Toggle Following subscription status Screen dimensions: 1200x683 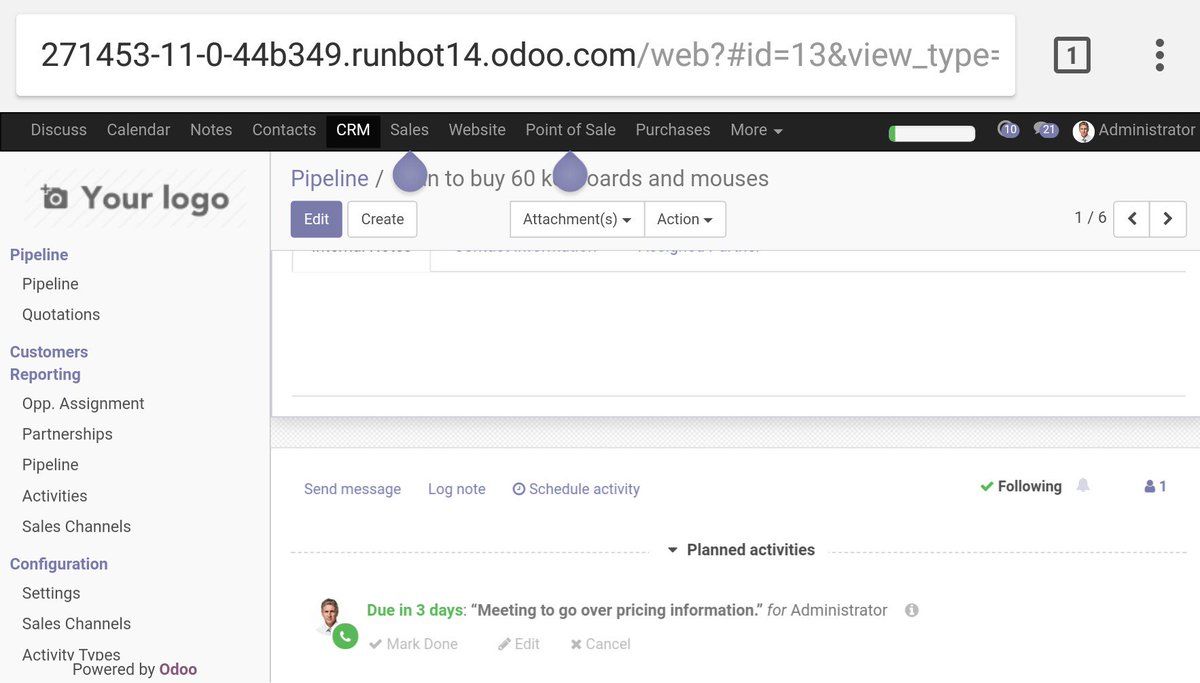1021,487
